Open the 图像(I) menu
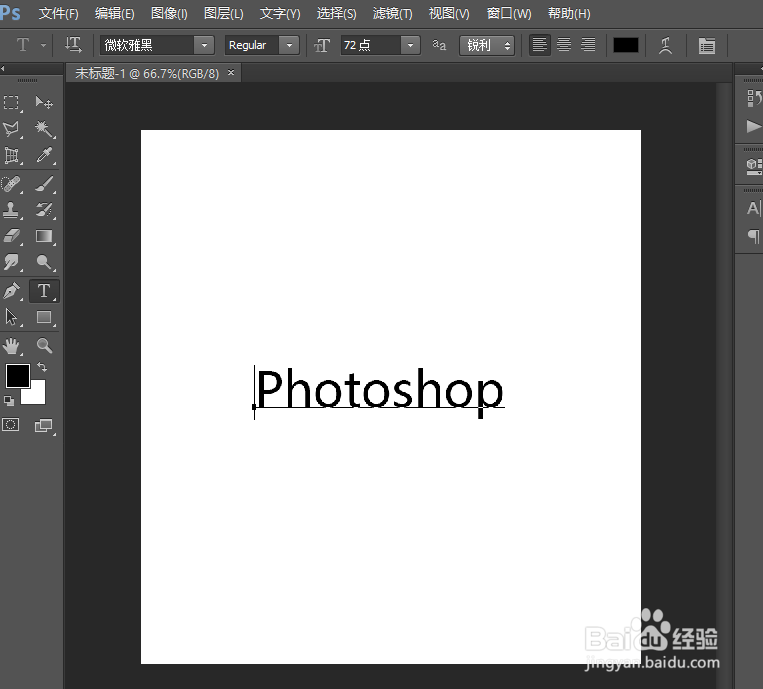 click(x=169, y=14)
